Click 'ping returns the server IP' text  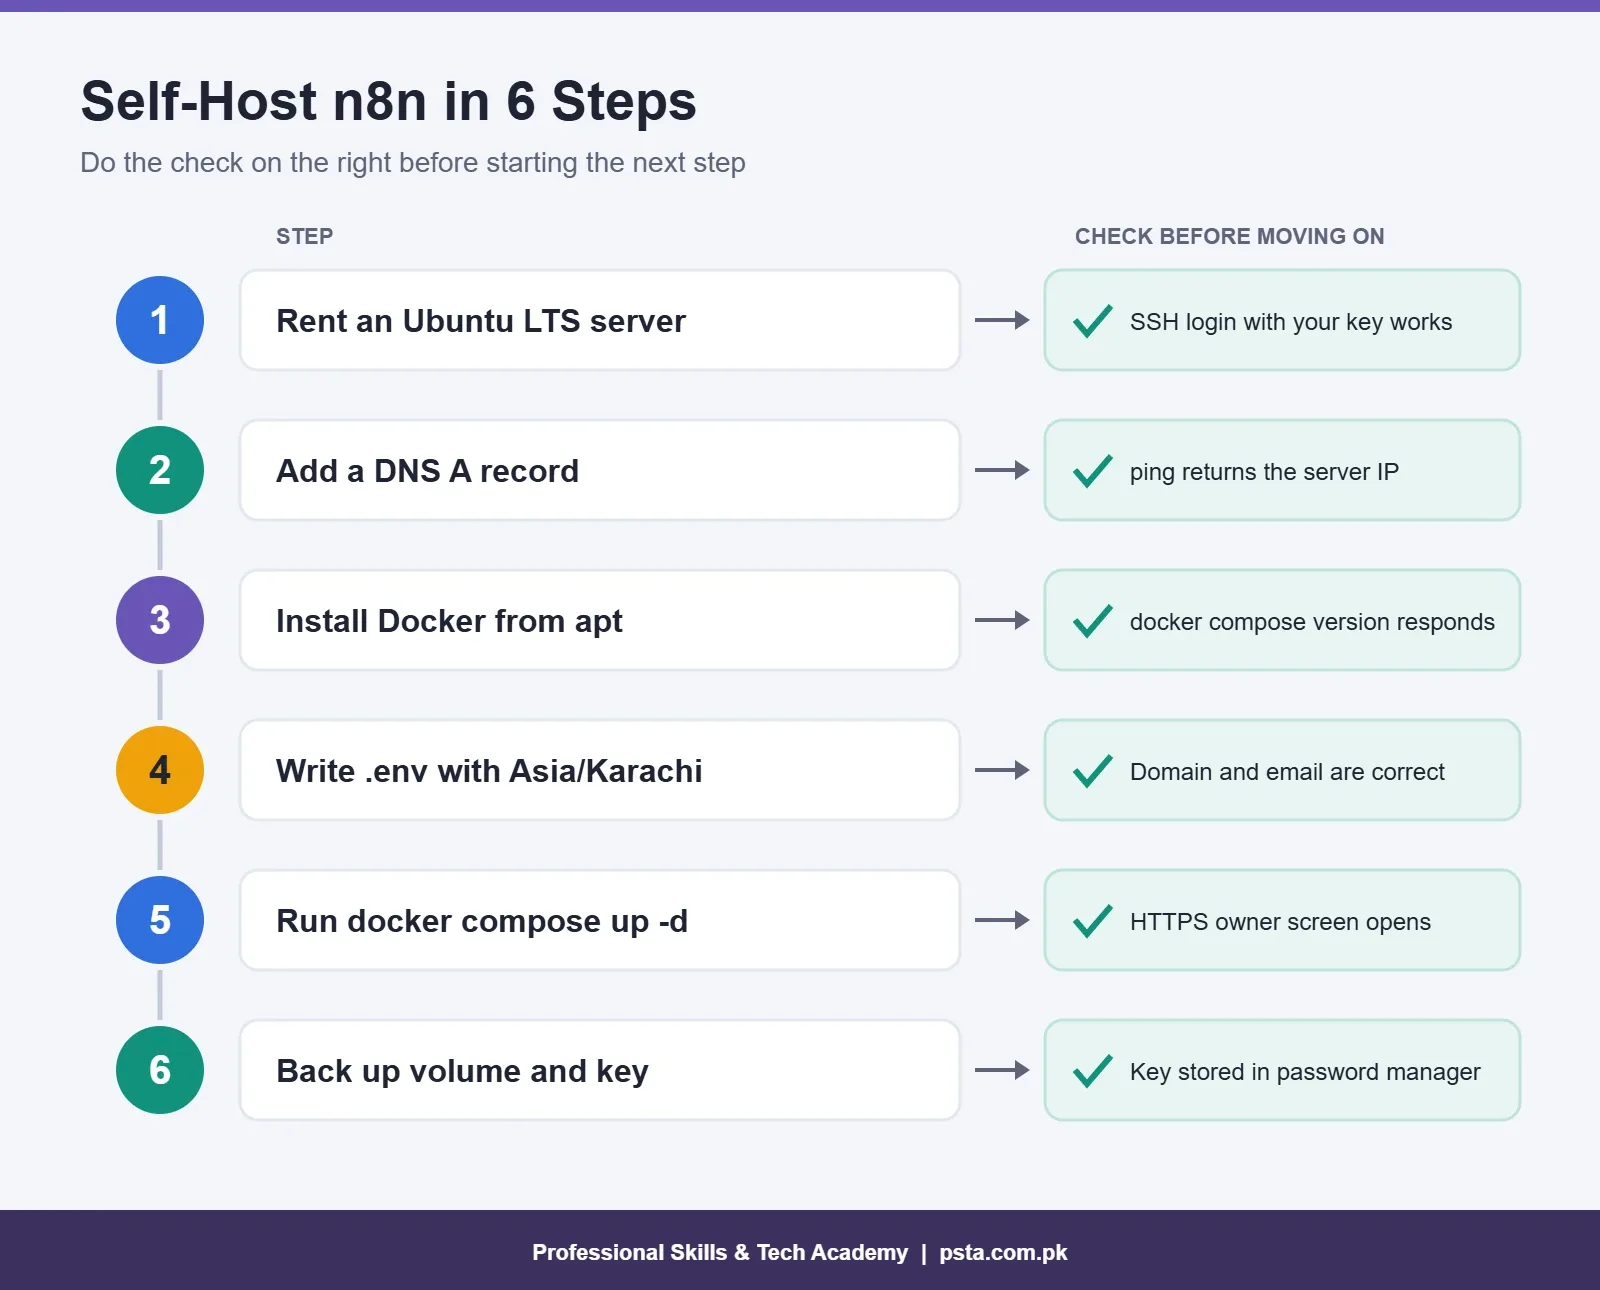click(x=1264, y=472)
